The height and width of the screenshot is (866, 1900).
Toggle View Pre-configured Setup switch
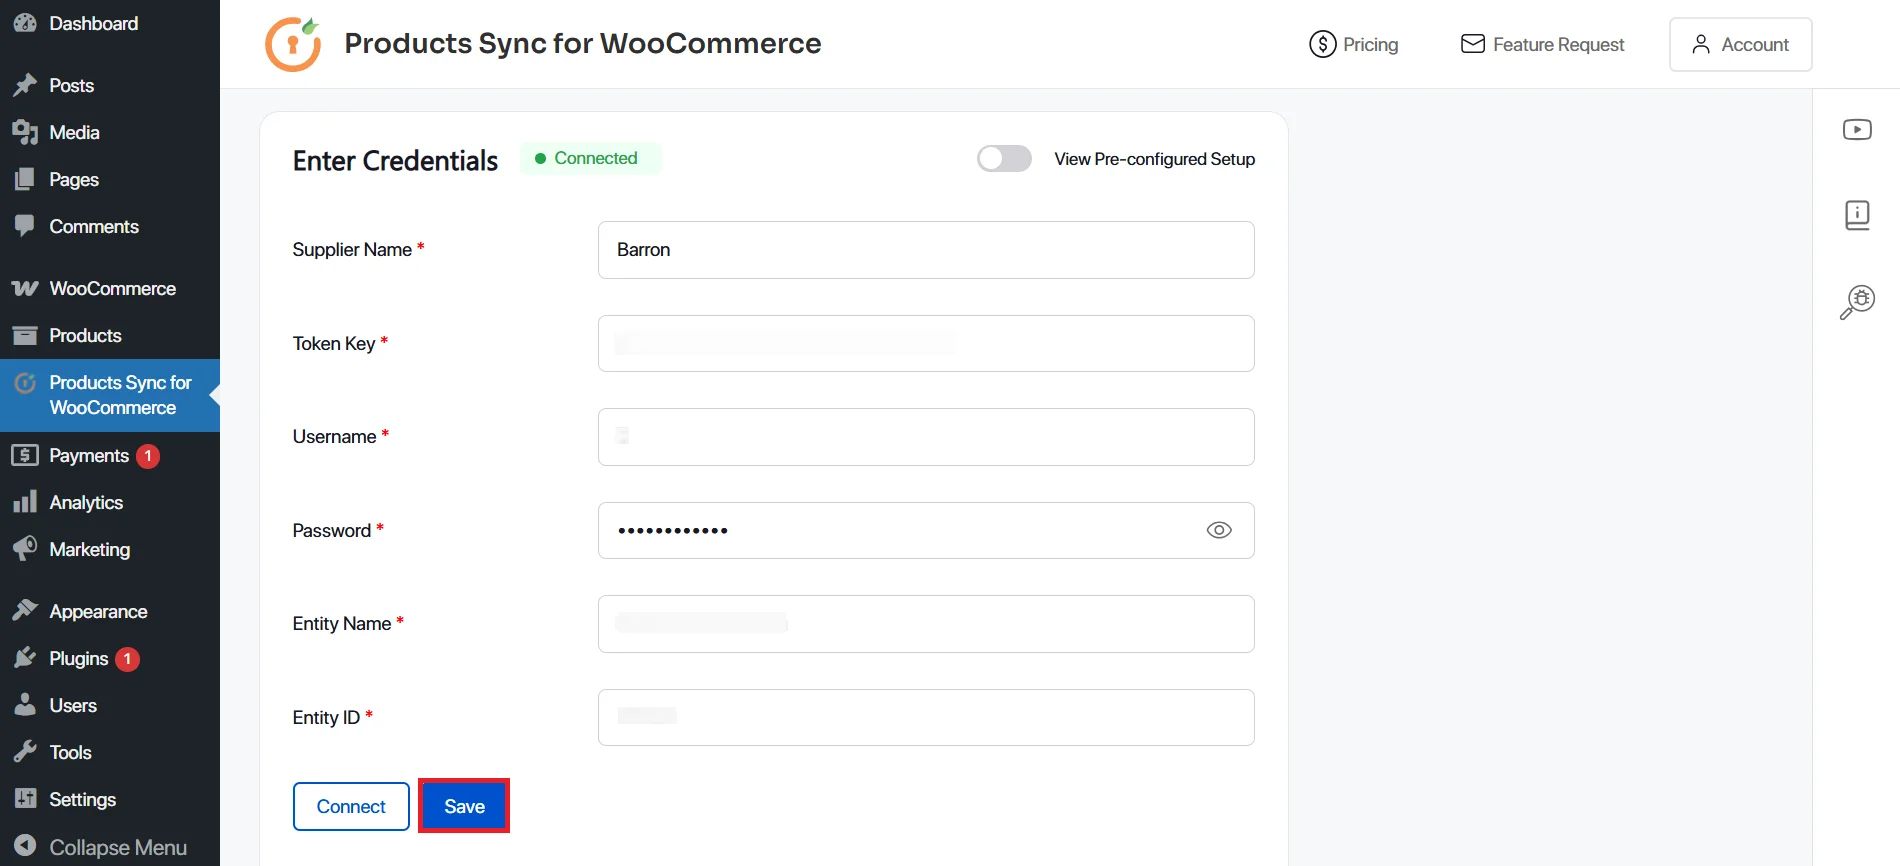(1004, 159)
